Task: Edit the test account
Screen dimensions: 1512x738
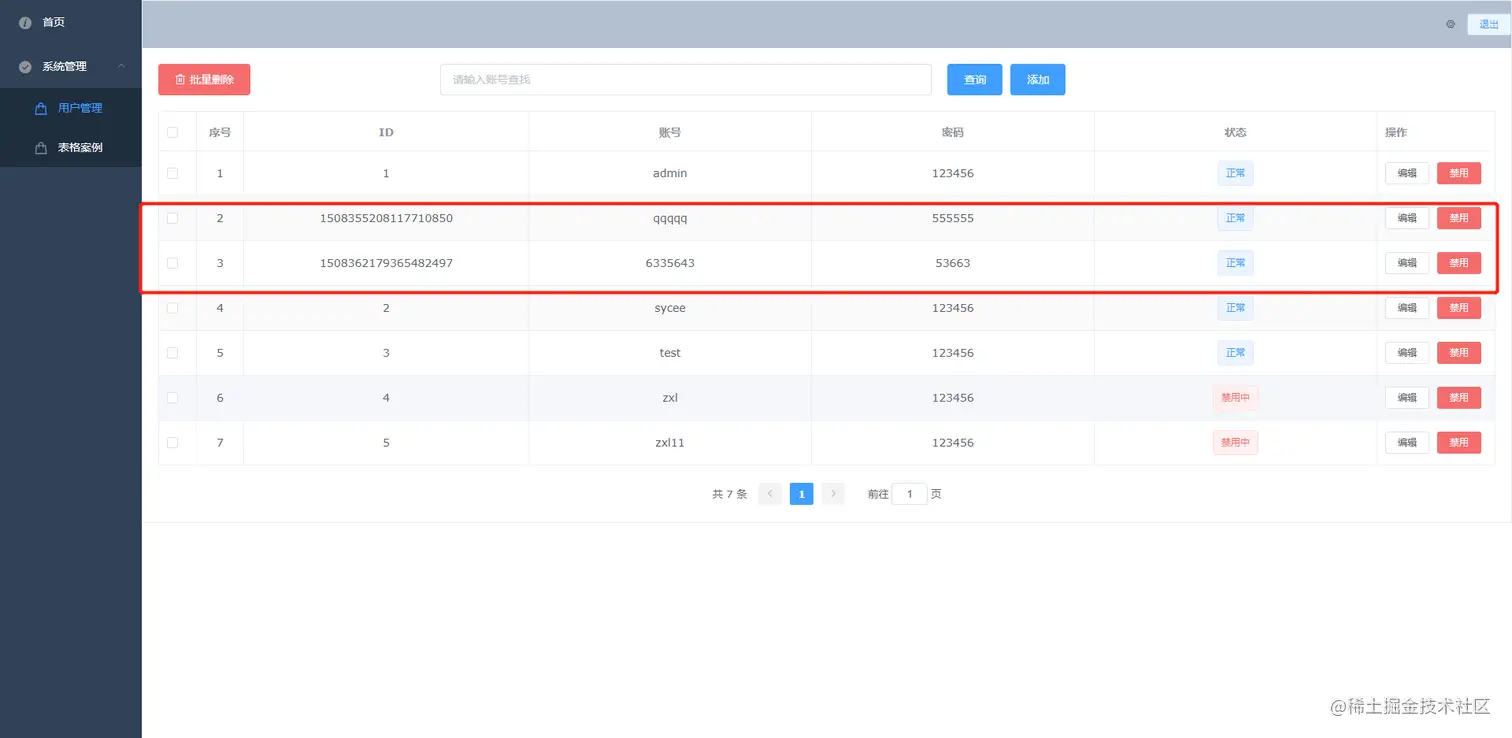Action: tap(1407, 353)
